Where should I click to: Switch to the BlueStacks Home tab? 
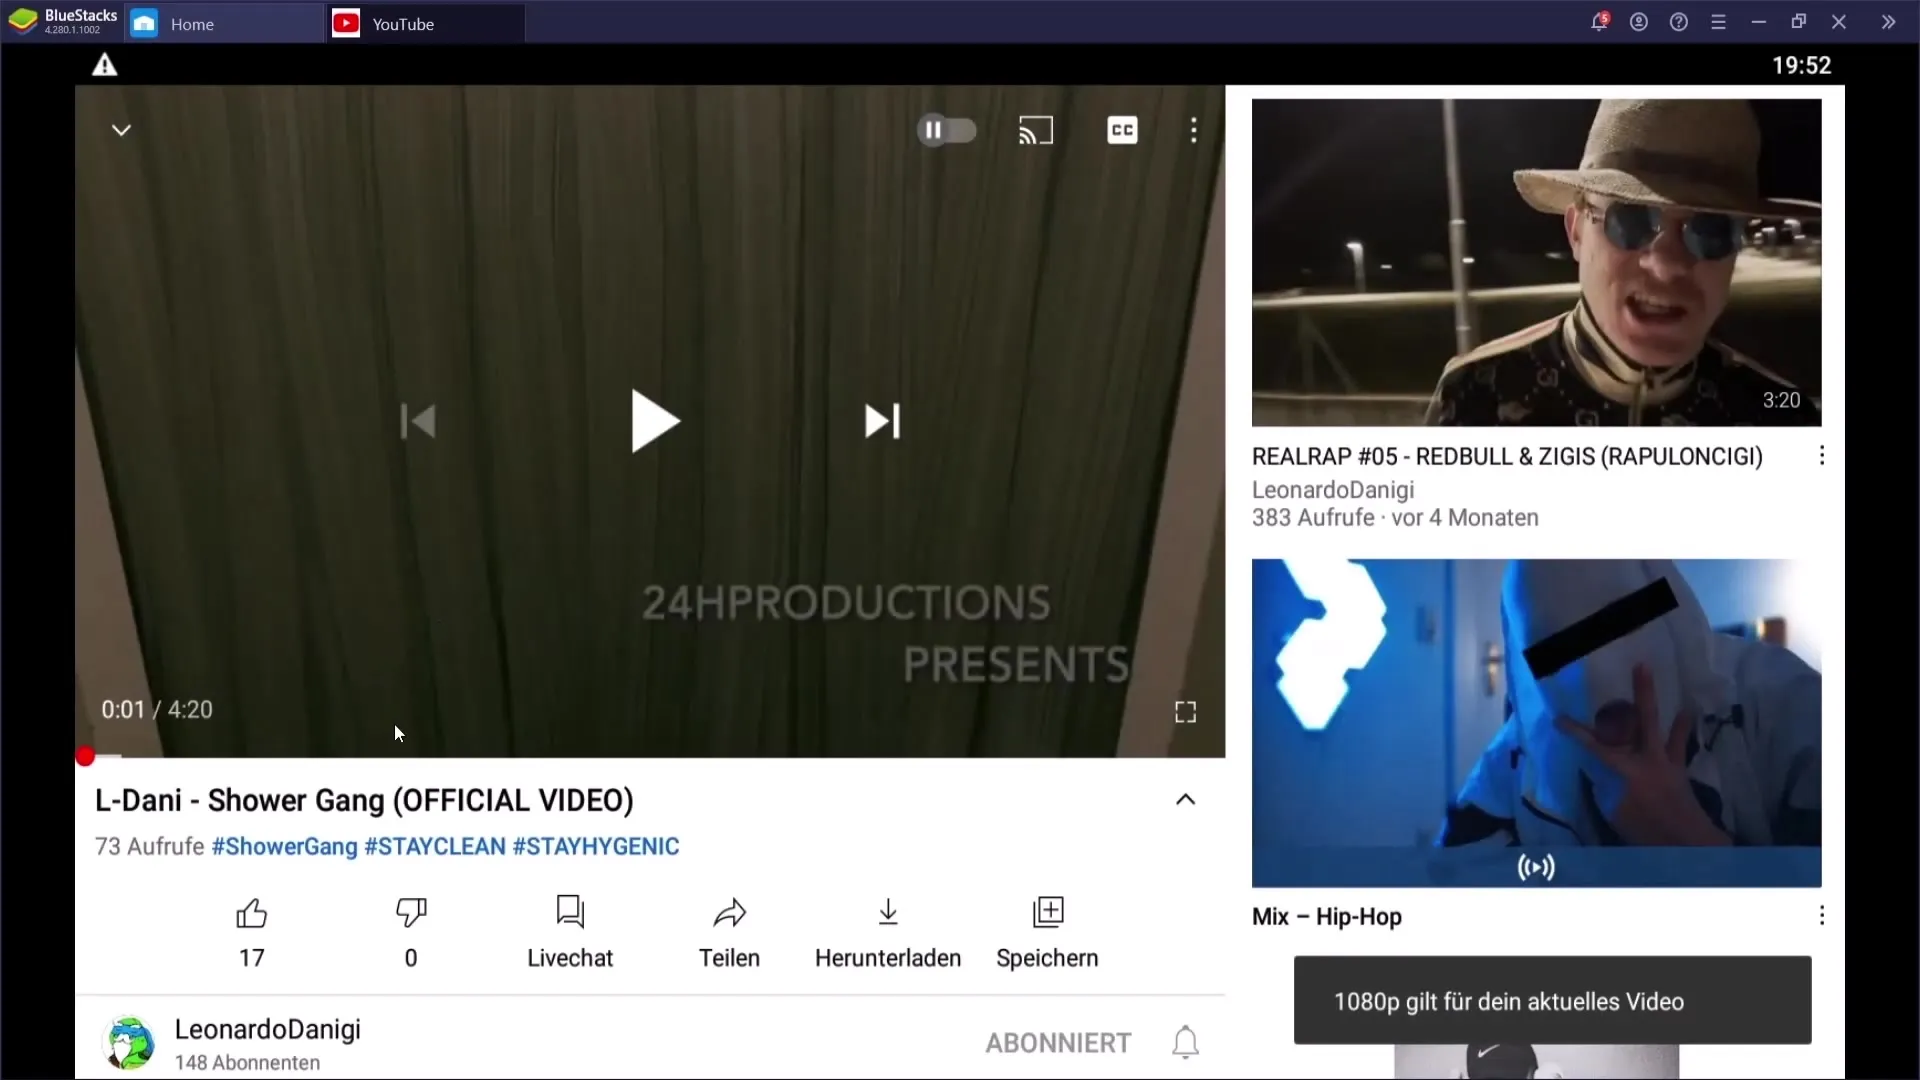tap(225, 23)
